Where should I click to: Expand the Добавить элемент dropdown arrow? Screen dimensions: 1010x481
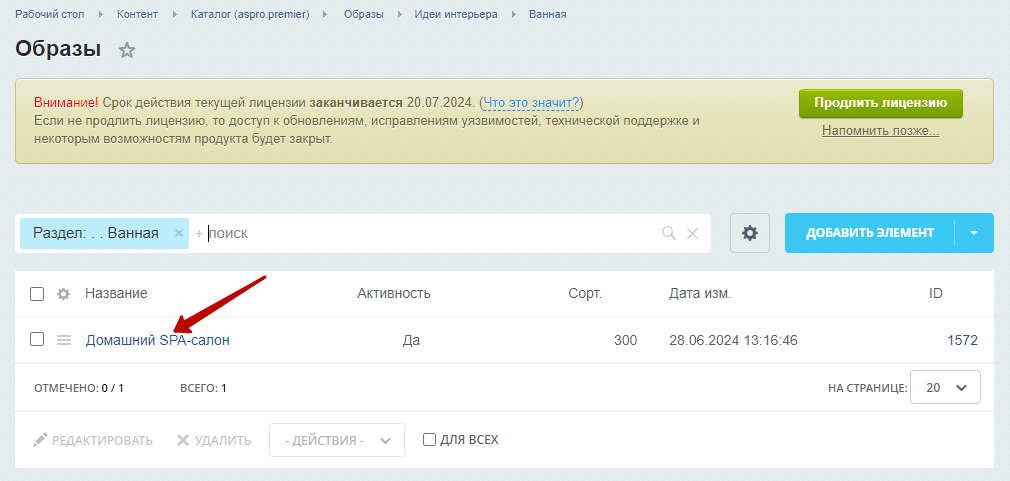point(974,233)
